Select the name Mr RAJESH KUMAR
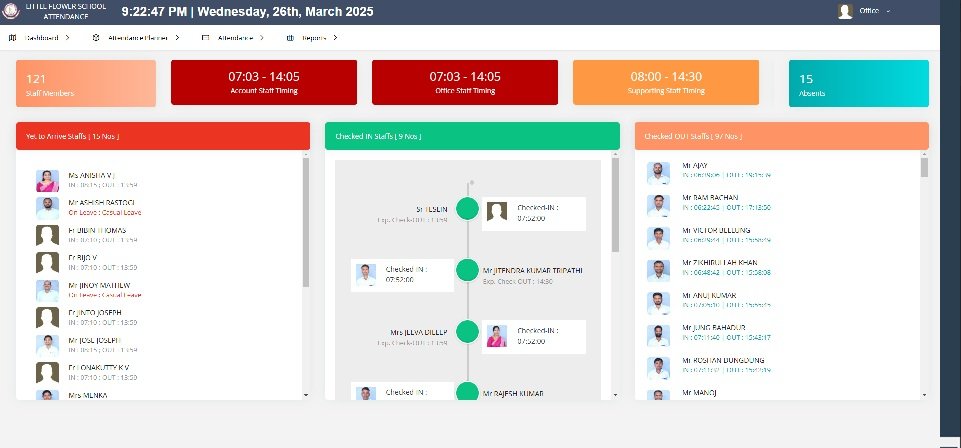Viewport: 961px width, 448px height. (x=513, y=393)
